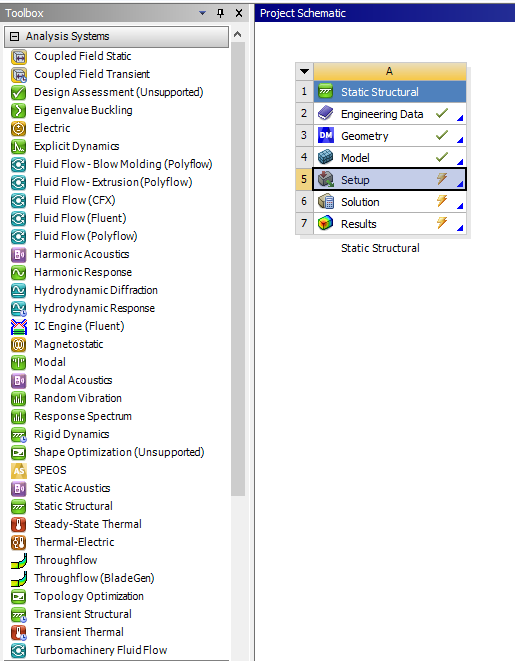
Task: Click the IC Engine (Fluent) icon
Action: click(x=19, y=326)
